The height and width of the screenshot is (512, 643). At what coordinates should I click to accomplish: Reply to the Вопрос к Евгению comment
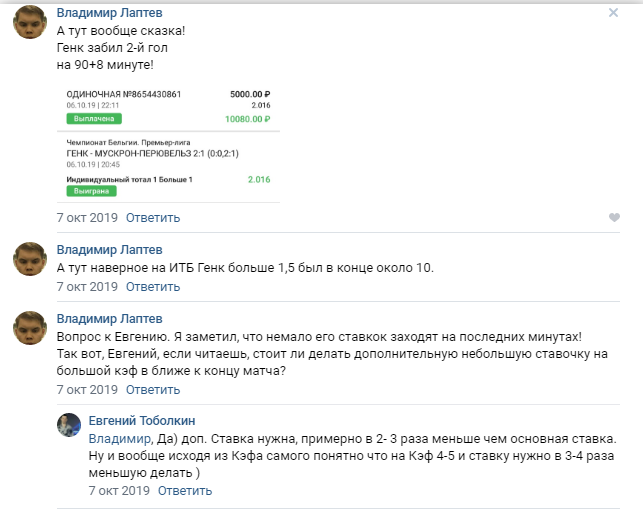click(x=153, y=389)
